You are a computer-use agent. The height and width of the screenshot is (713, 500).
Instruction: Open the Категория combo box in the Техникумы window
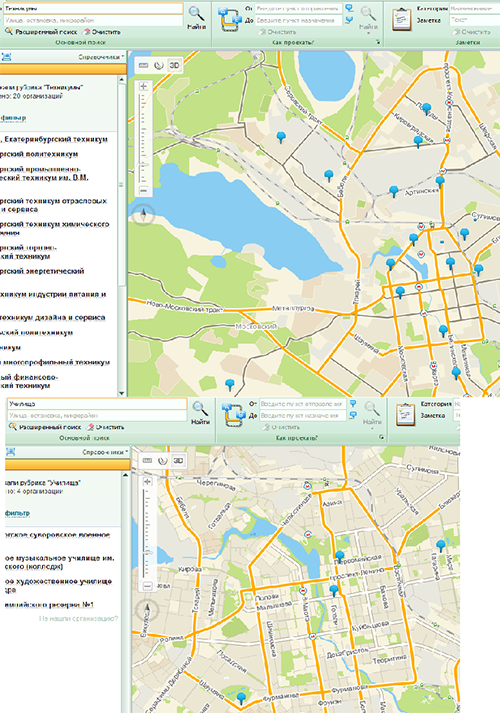pos(475,8)
